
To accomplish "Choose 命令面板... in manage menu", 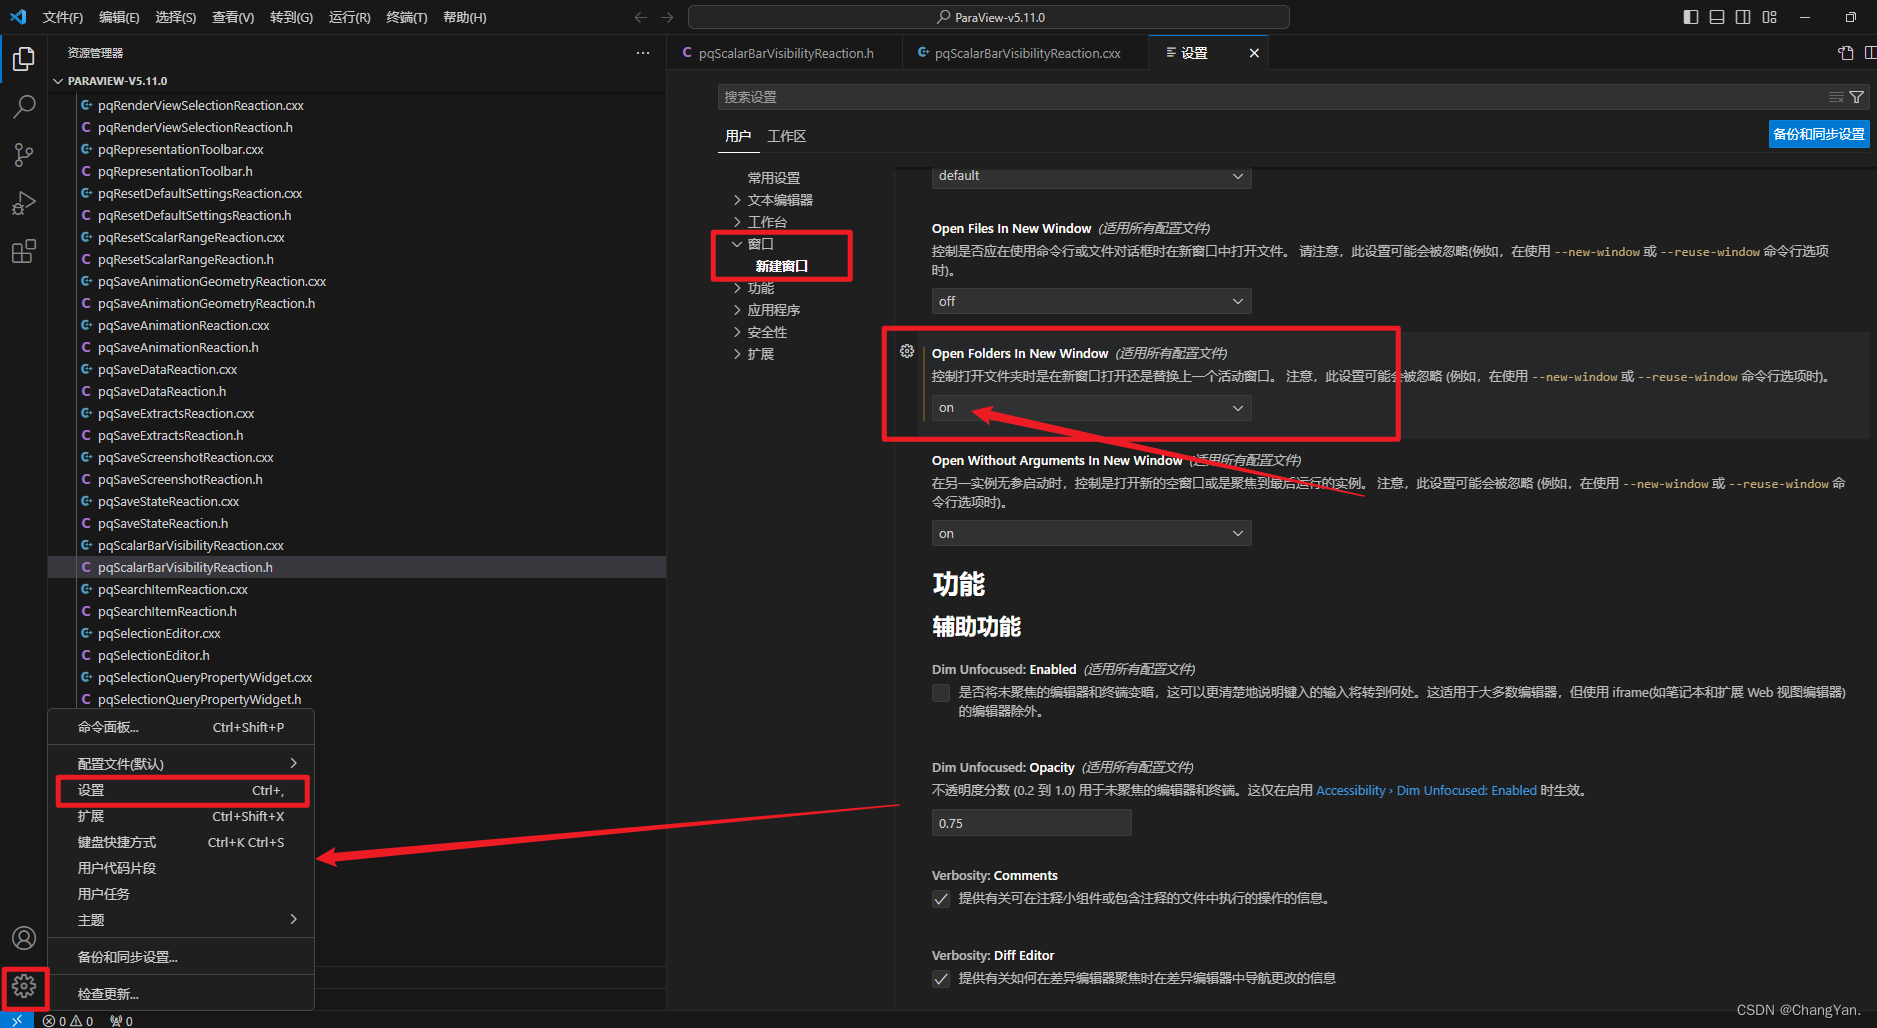I will tap(181, 727).
